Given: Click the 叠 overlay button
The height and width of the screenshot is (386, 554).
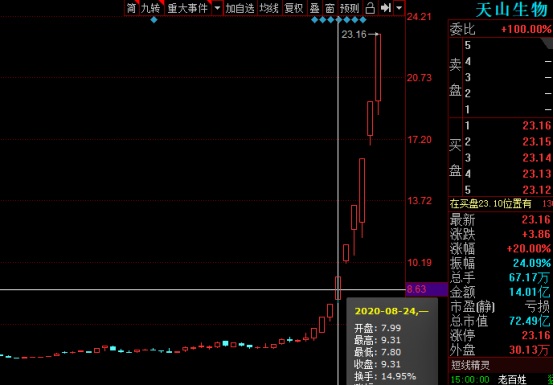Looking at the screenshot, I should point(314,8).
